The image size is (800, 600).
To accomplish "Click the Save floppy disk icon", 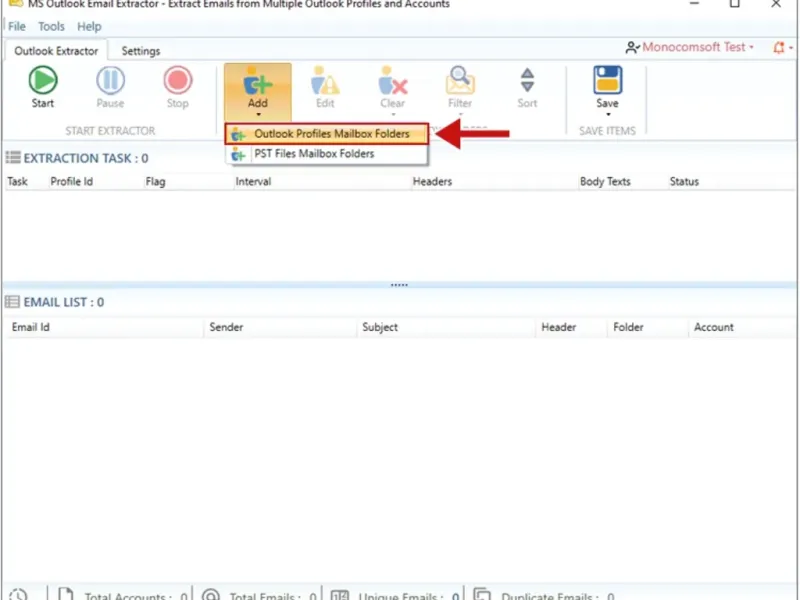I will point(607,80).
